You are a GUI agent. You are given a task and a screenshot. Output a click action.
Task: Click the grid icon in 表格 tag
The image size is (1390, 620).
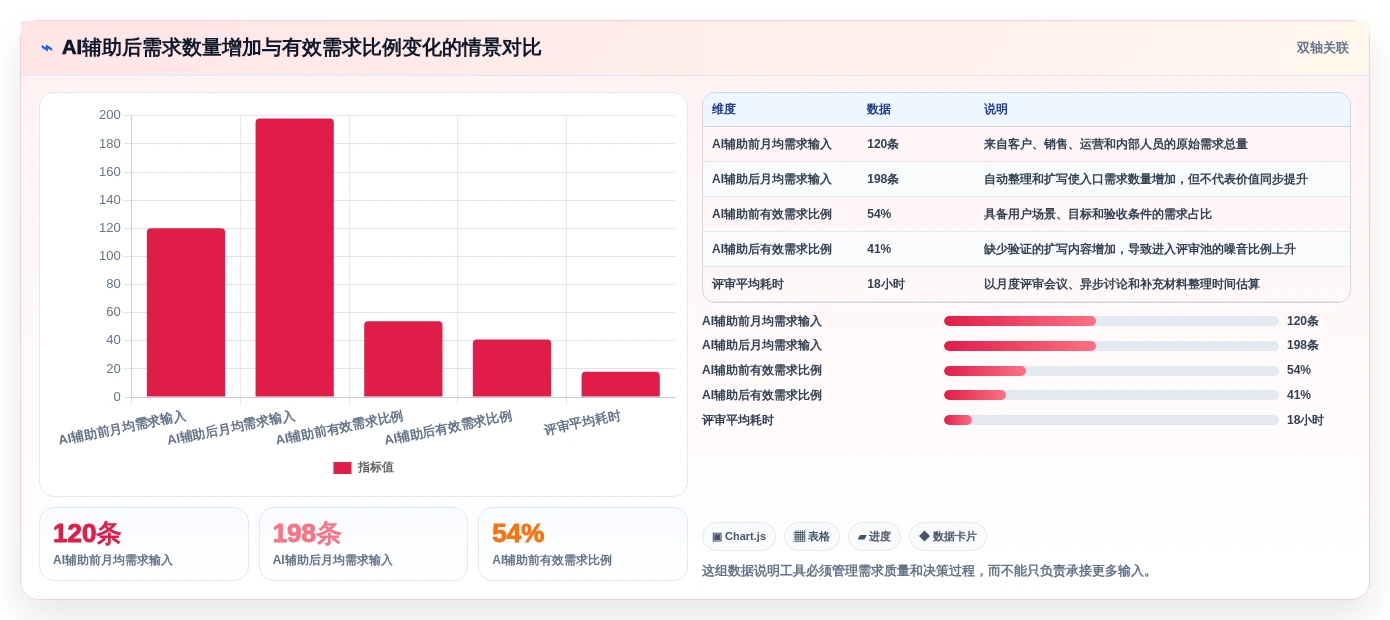[800, 537]
